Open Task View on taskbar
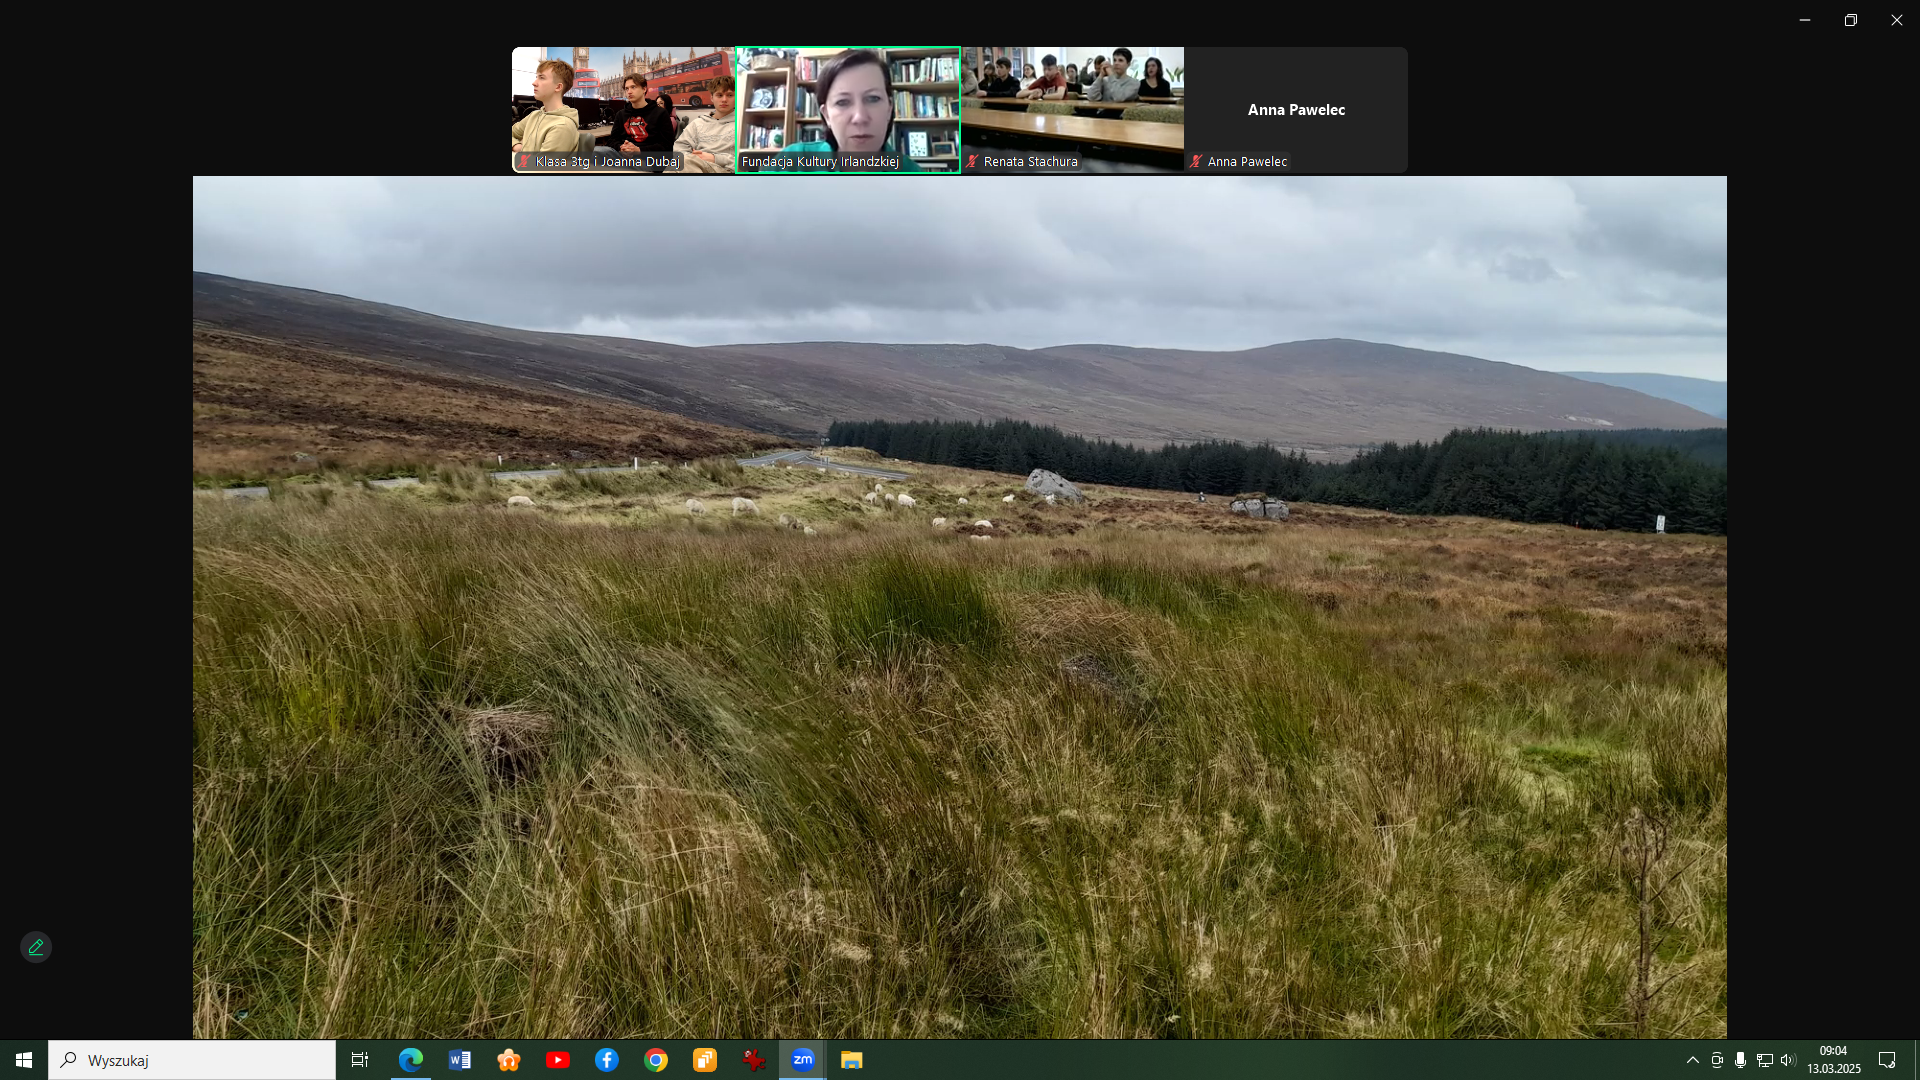Image resolution: width=1920 pixels, height=1080 pixels. pos(360,1060)
